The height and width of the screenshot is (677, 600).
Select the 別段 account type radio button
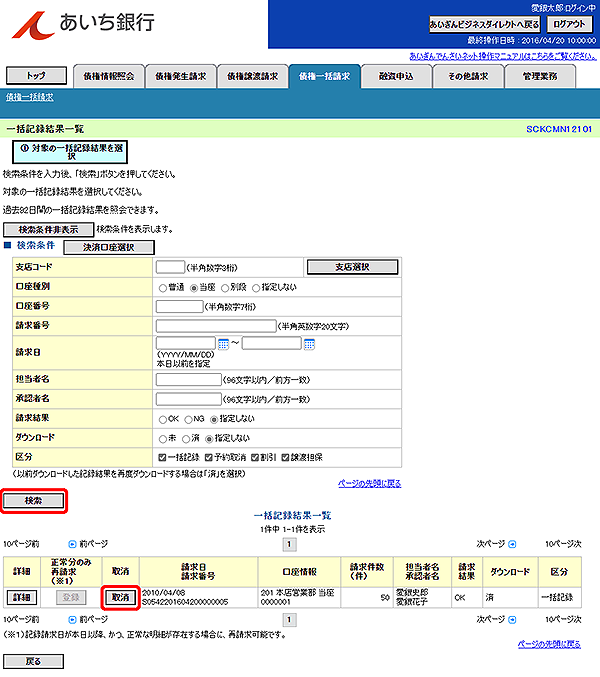click(225, 288)
